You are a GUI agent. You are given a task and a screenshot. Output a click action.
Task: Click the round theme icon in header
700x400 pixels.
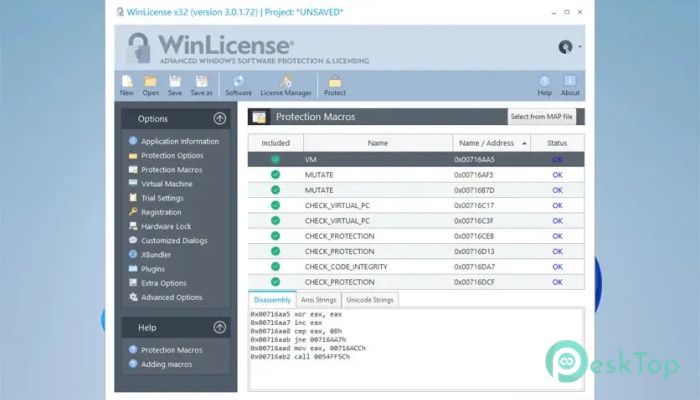pyautogui.click(x=565, y=46)
